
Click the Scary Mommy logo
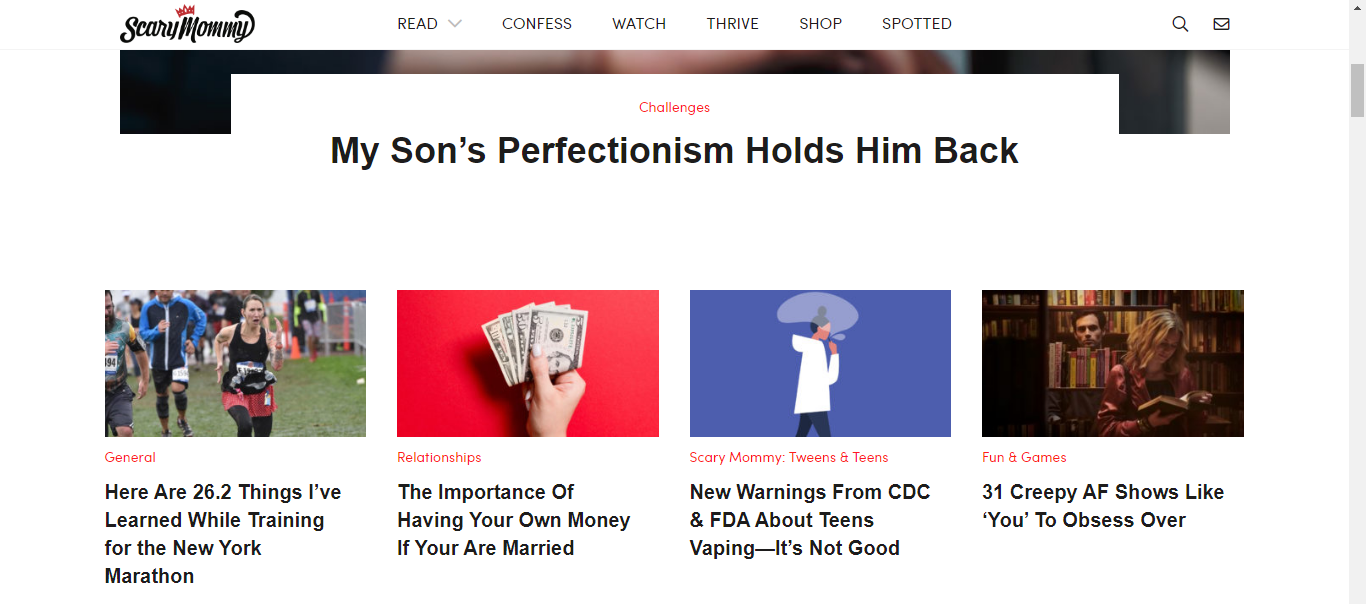coord(187,25)
